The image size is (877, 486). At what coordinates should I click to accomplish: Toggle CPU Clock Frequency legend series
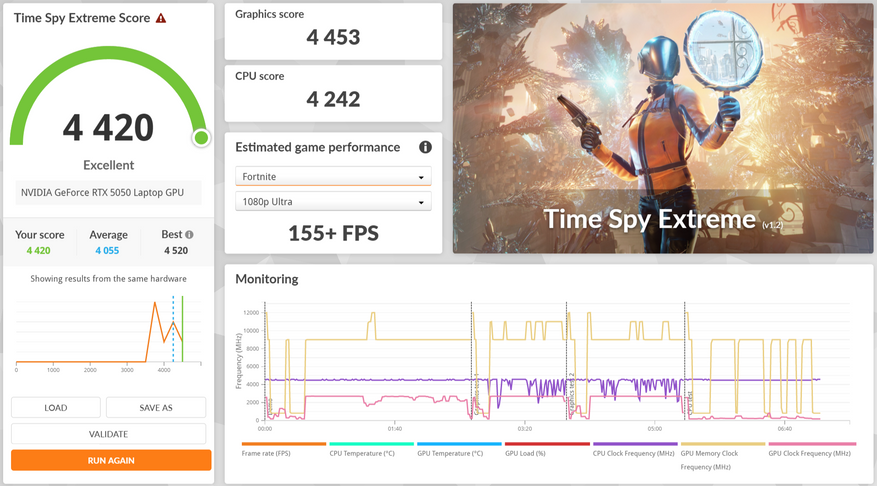[635, 450]
